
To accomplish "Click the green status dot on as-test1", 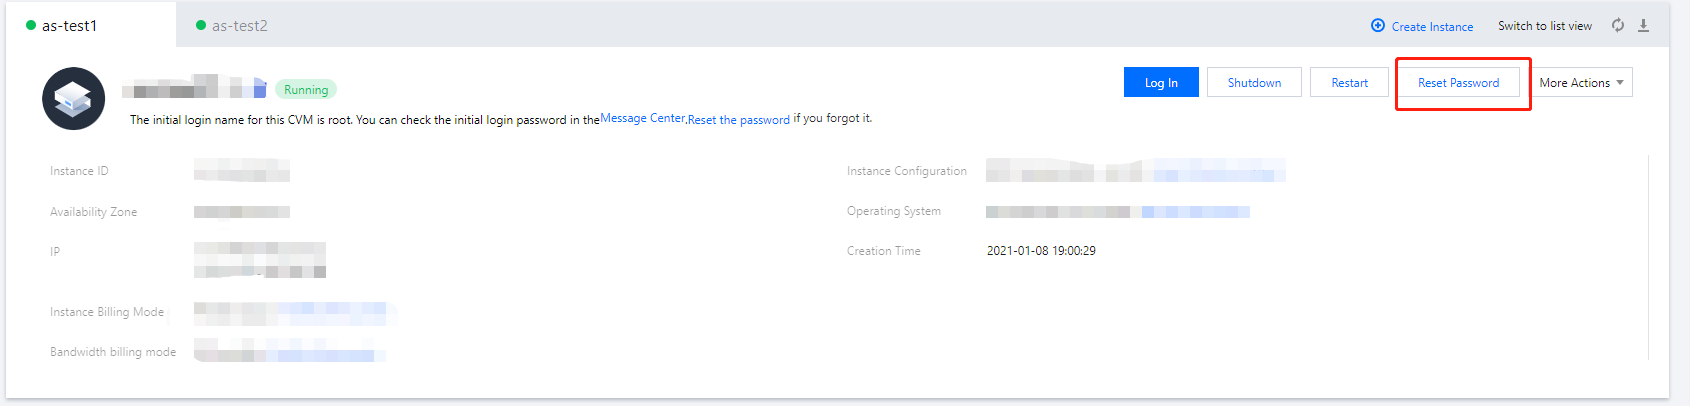I will pos(31,26).
